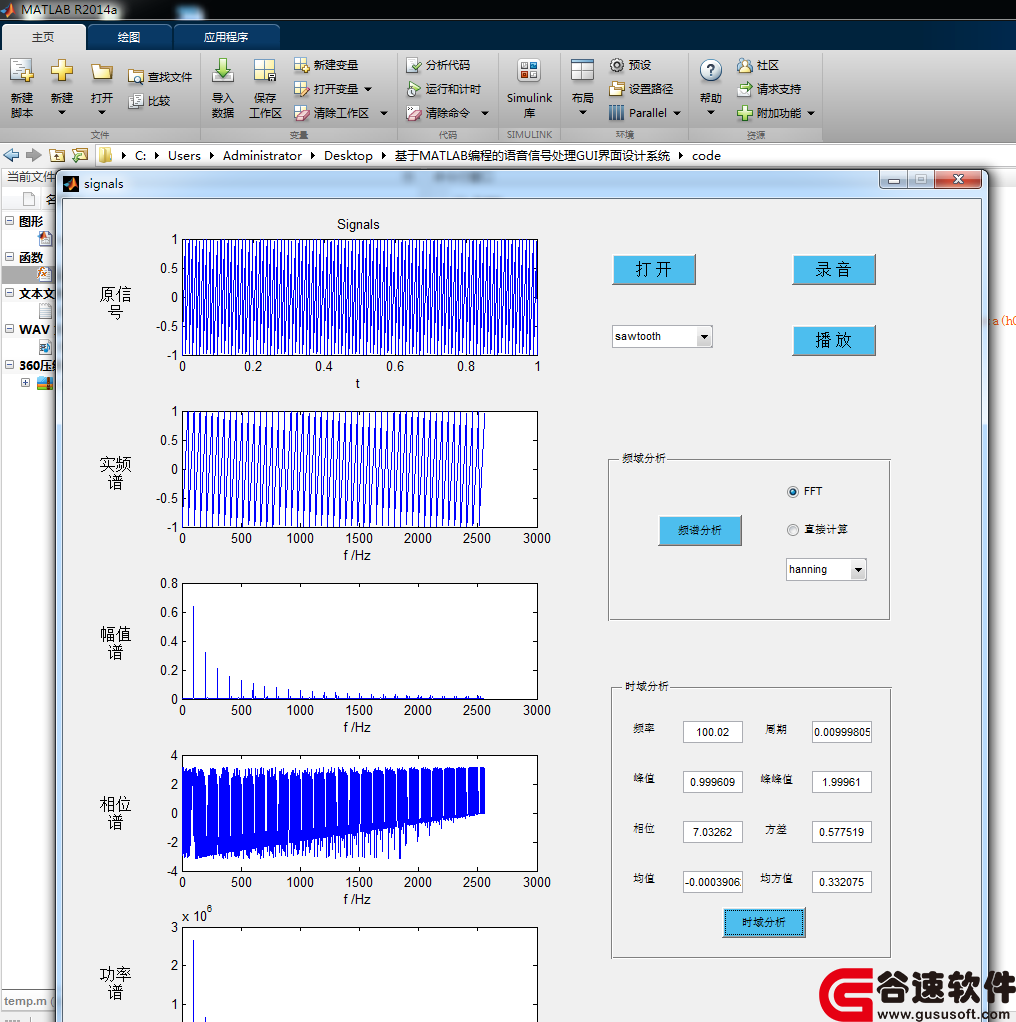Image resolution: width=1016 pixels, height=1022 pixels.
Task: Switch to the 绘图 (Plots) tab
Action: [x=129, y=37]
